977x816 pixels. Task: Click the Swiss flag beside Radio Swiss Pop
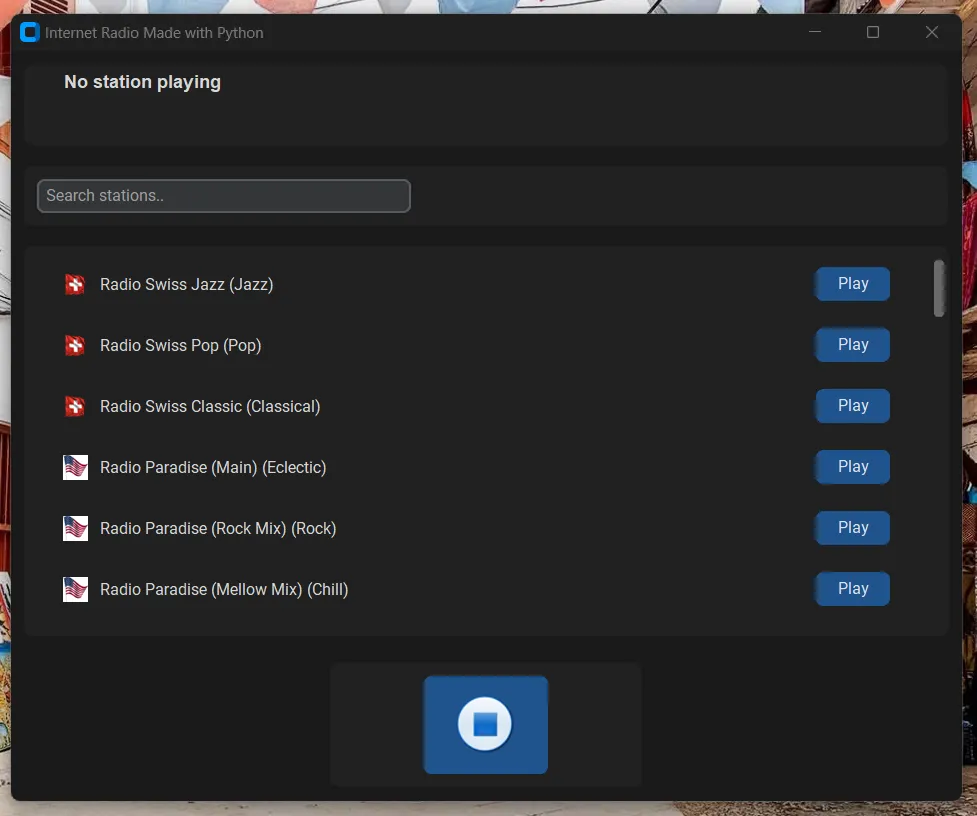tap(75, 346)
